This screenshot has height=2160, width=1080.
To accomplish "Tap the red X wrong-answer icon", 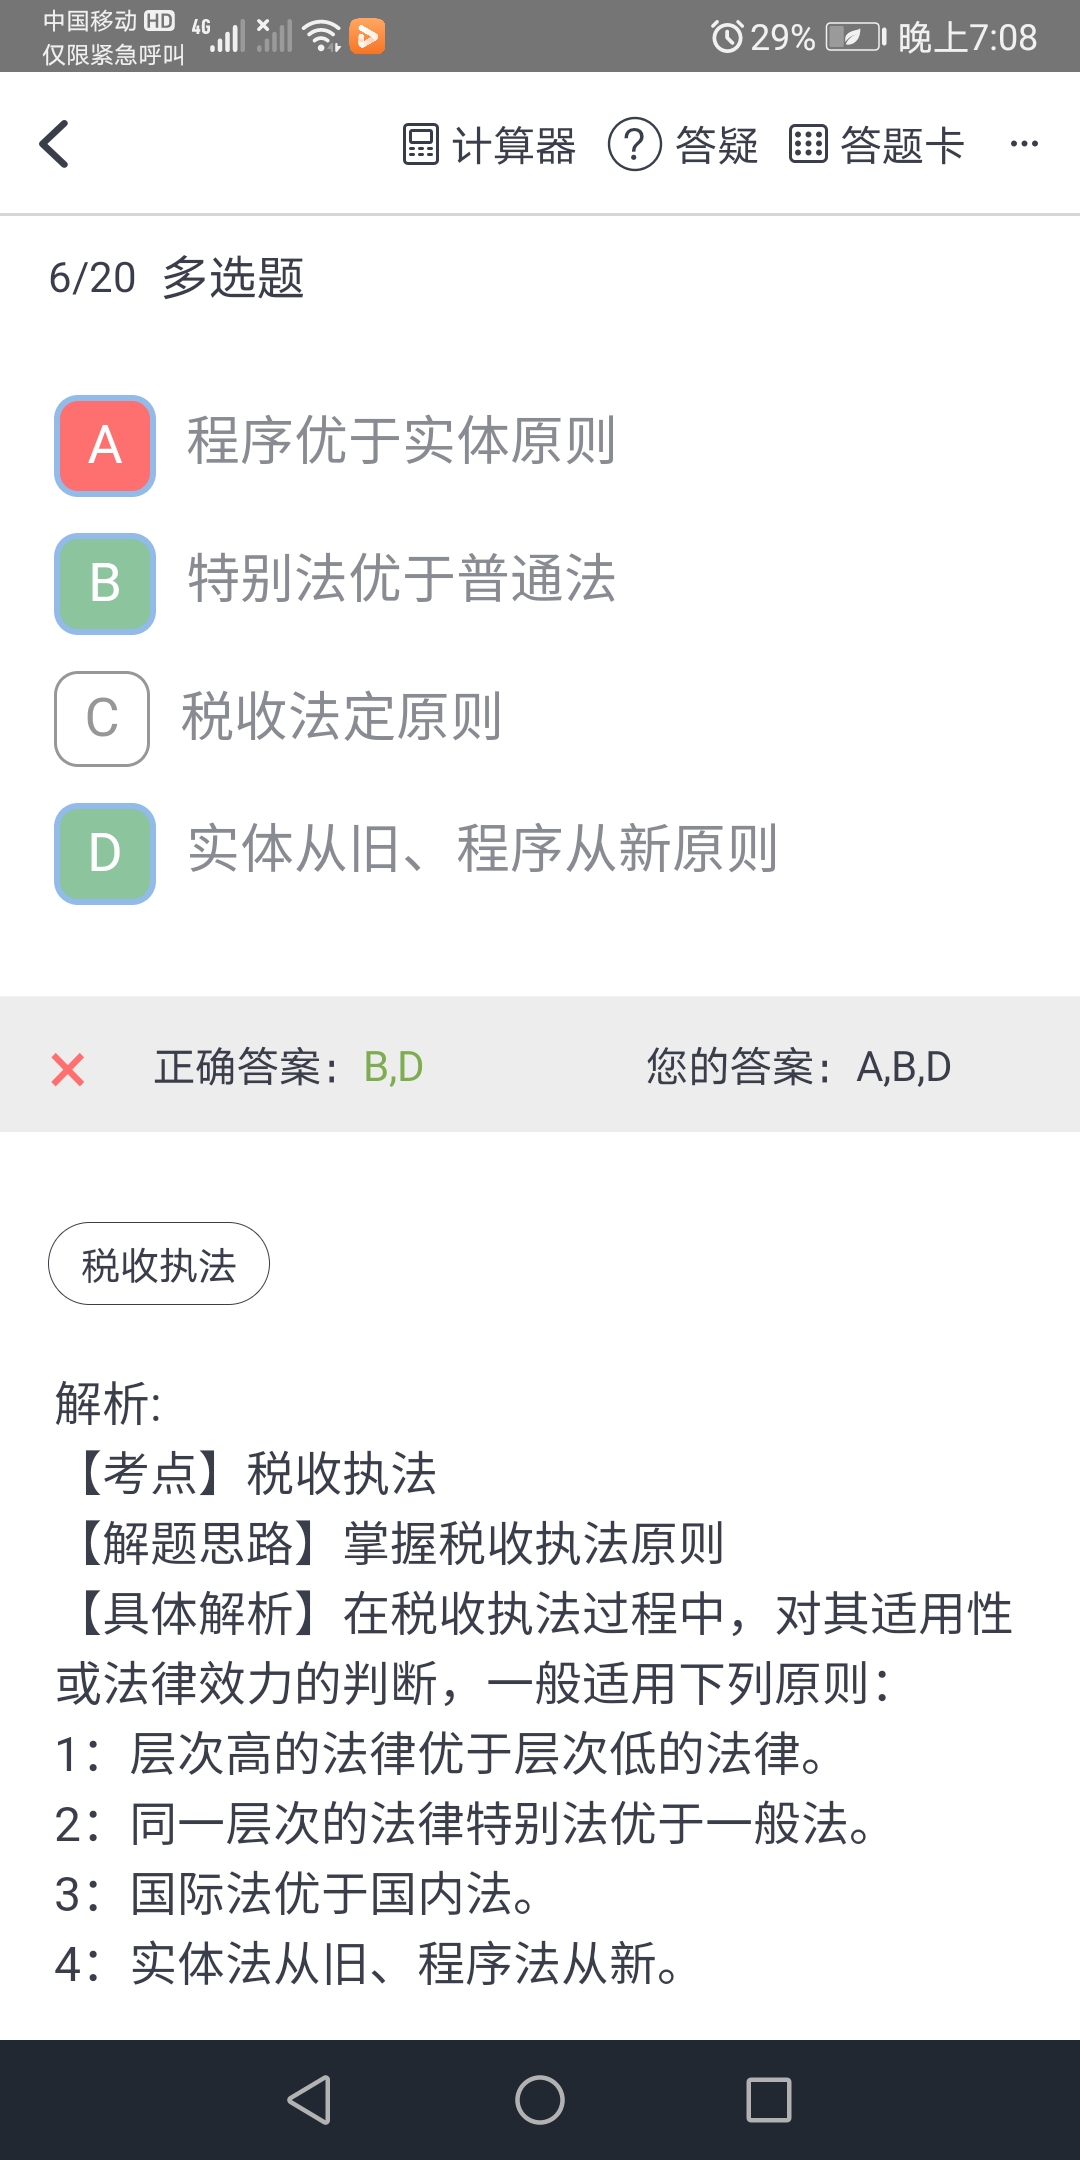I will pyautogui.click(x=68, y=1069).
